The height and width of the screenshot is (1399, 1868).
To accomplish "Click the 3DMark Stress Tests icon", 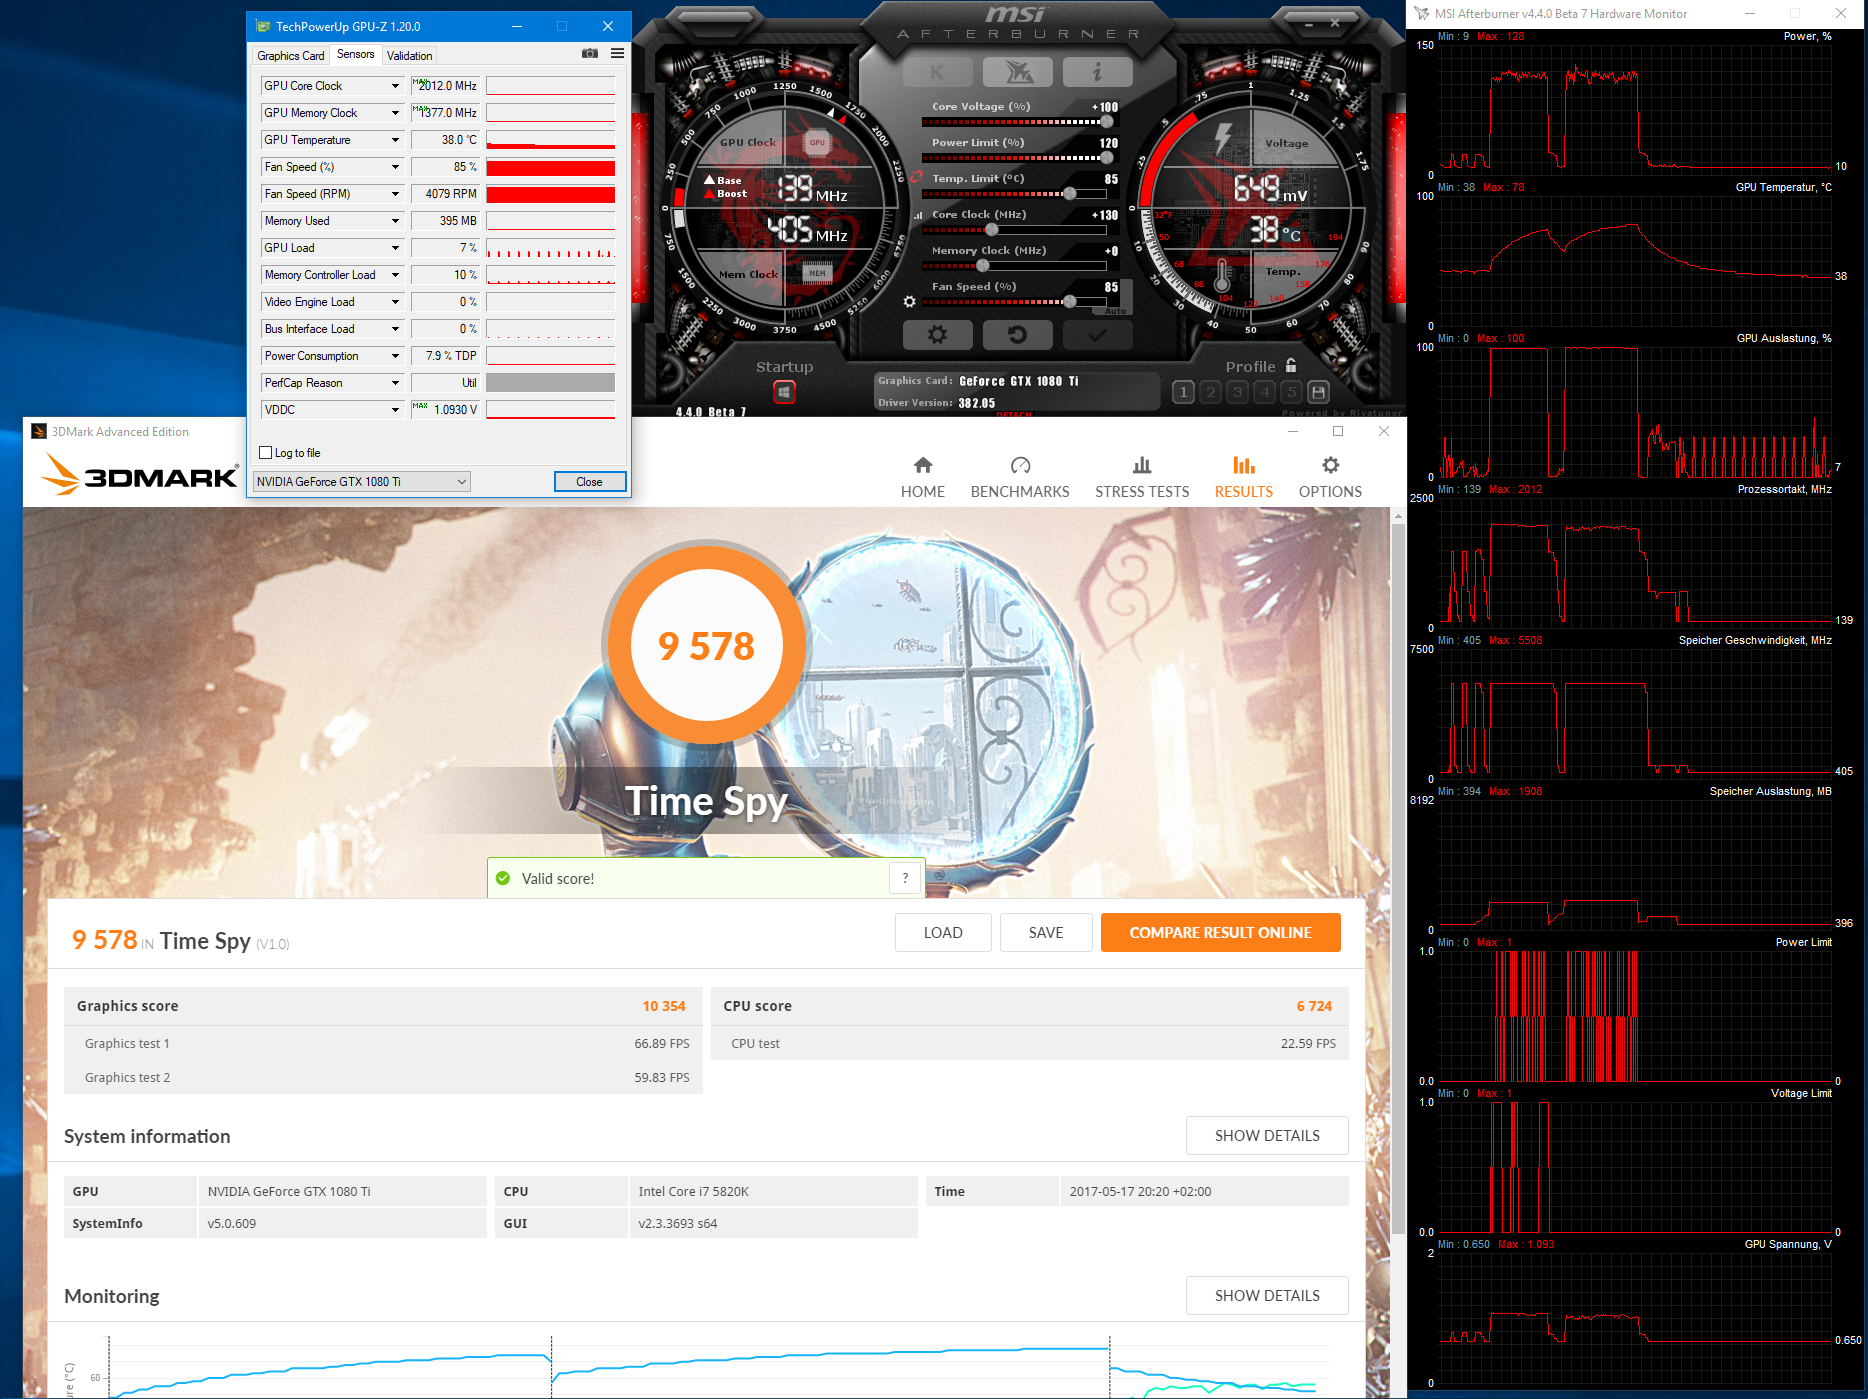I will tap(1142, 465).
